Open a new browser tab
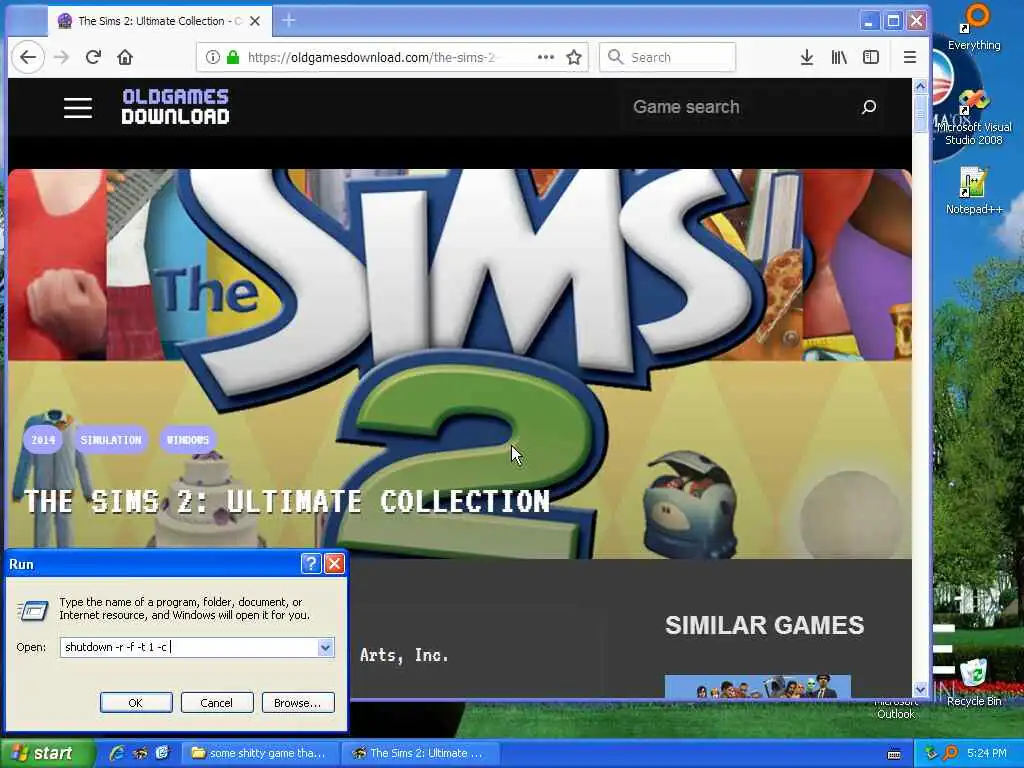This screenshot has height=768, width=1024. (289, 21)
